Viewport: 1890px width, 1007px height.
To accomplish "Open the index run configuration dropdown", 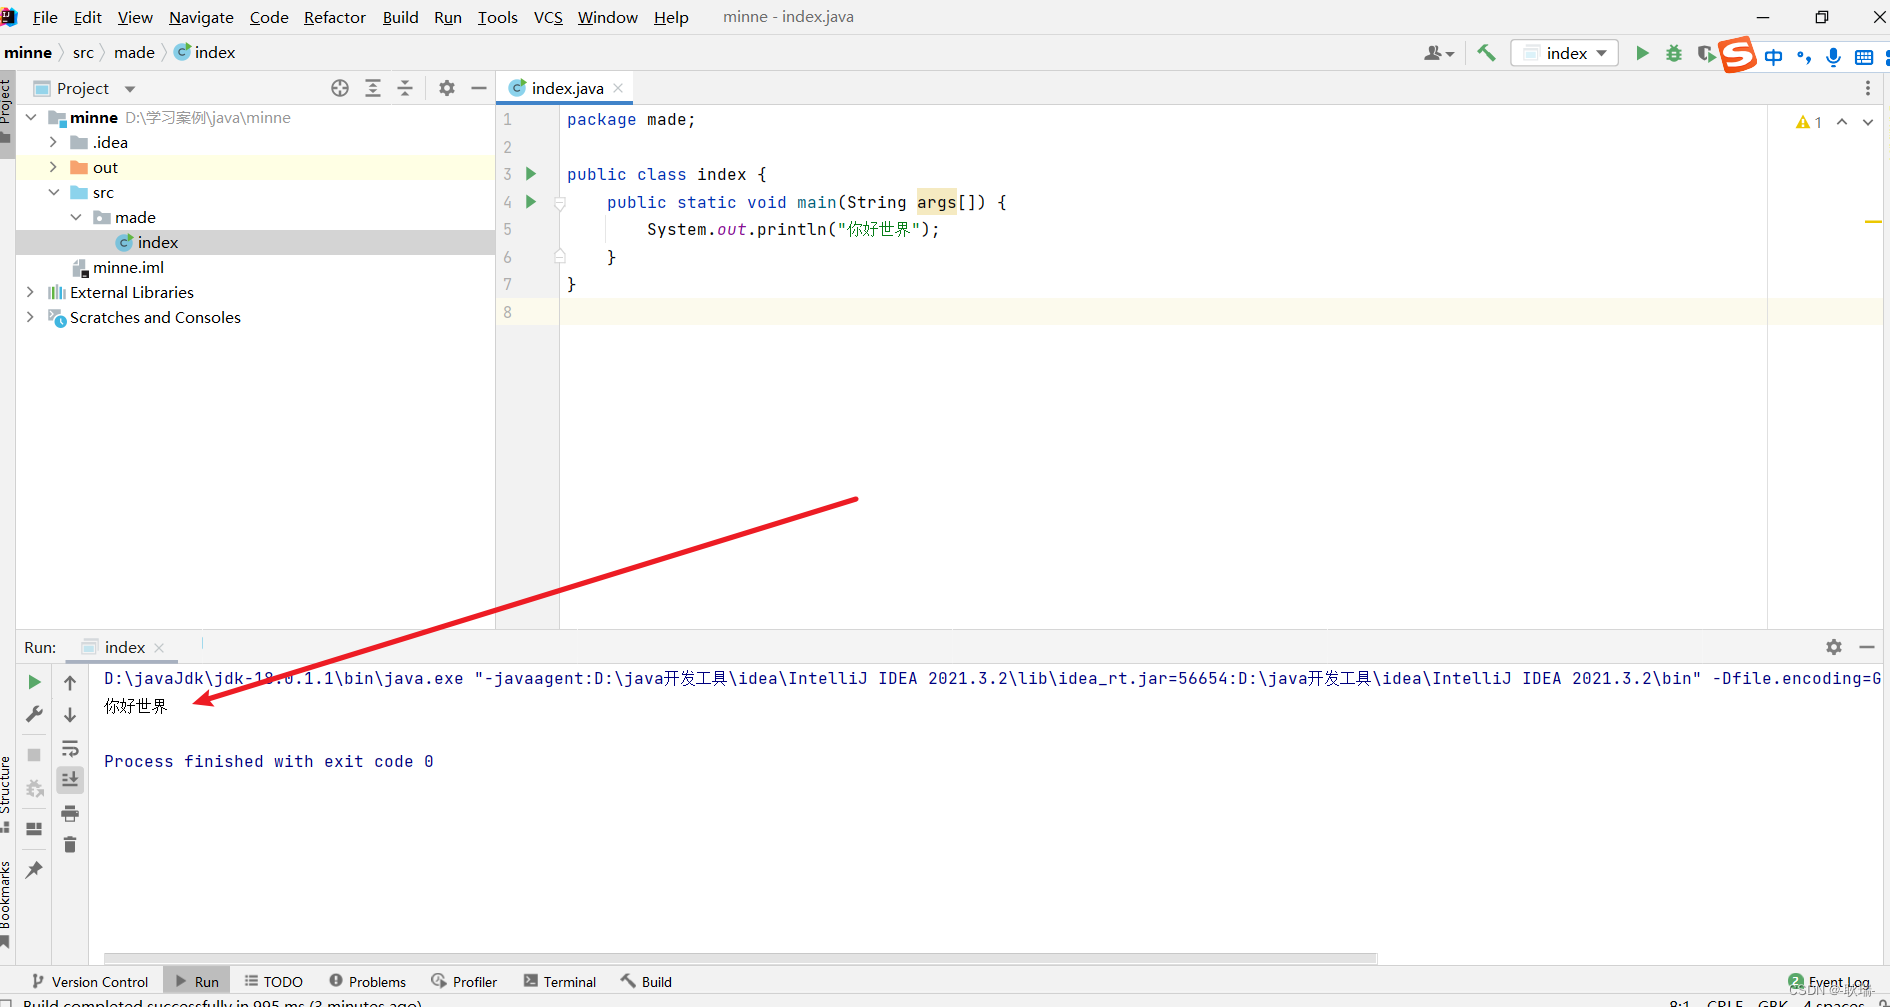I will tap(1564, 53).
